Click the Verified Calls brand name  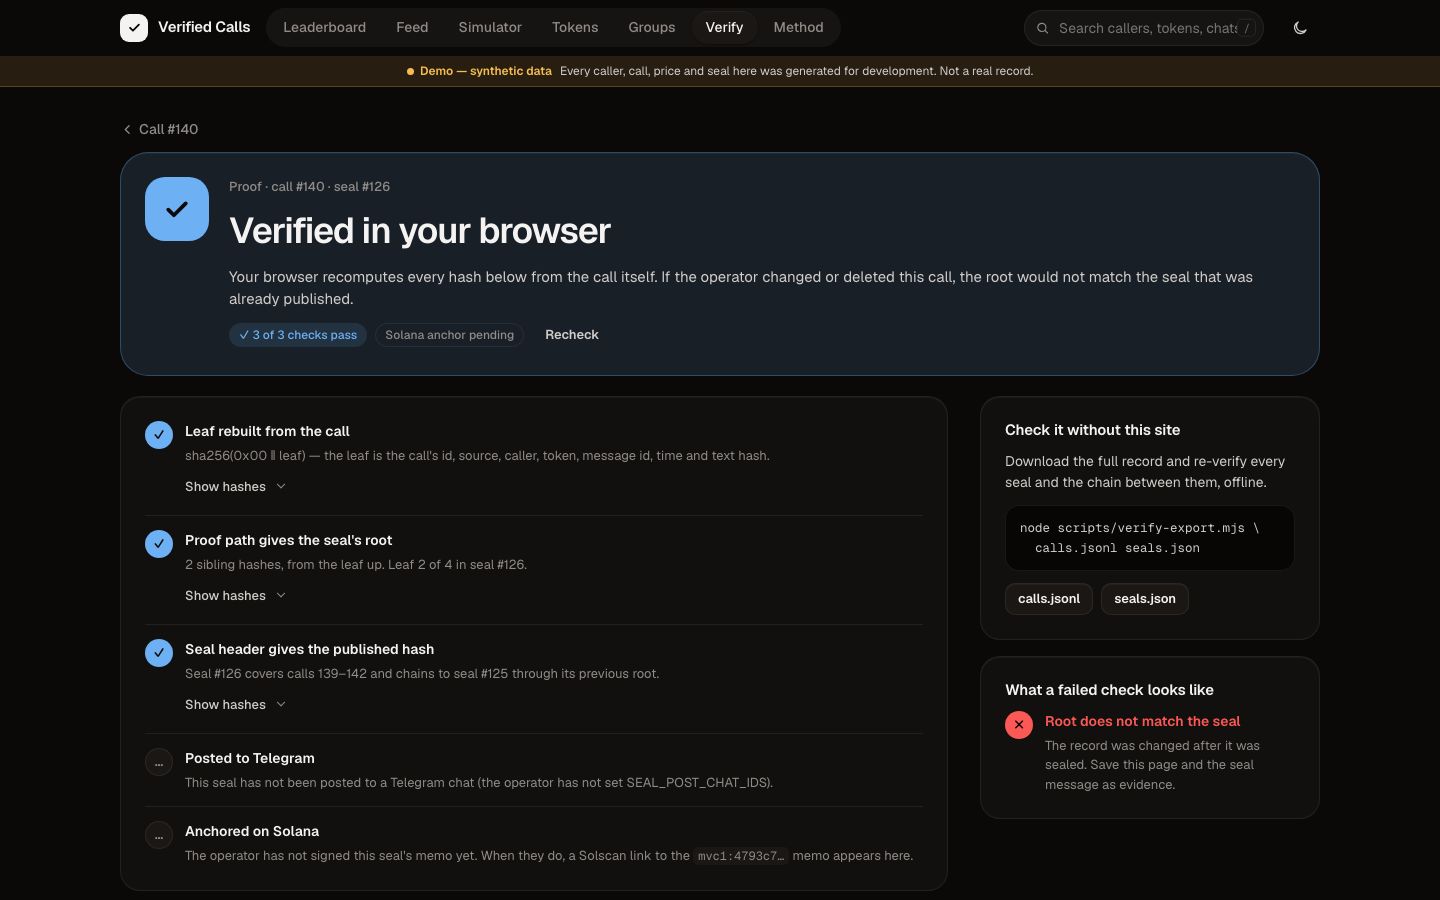(204, 27)
